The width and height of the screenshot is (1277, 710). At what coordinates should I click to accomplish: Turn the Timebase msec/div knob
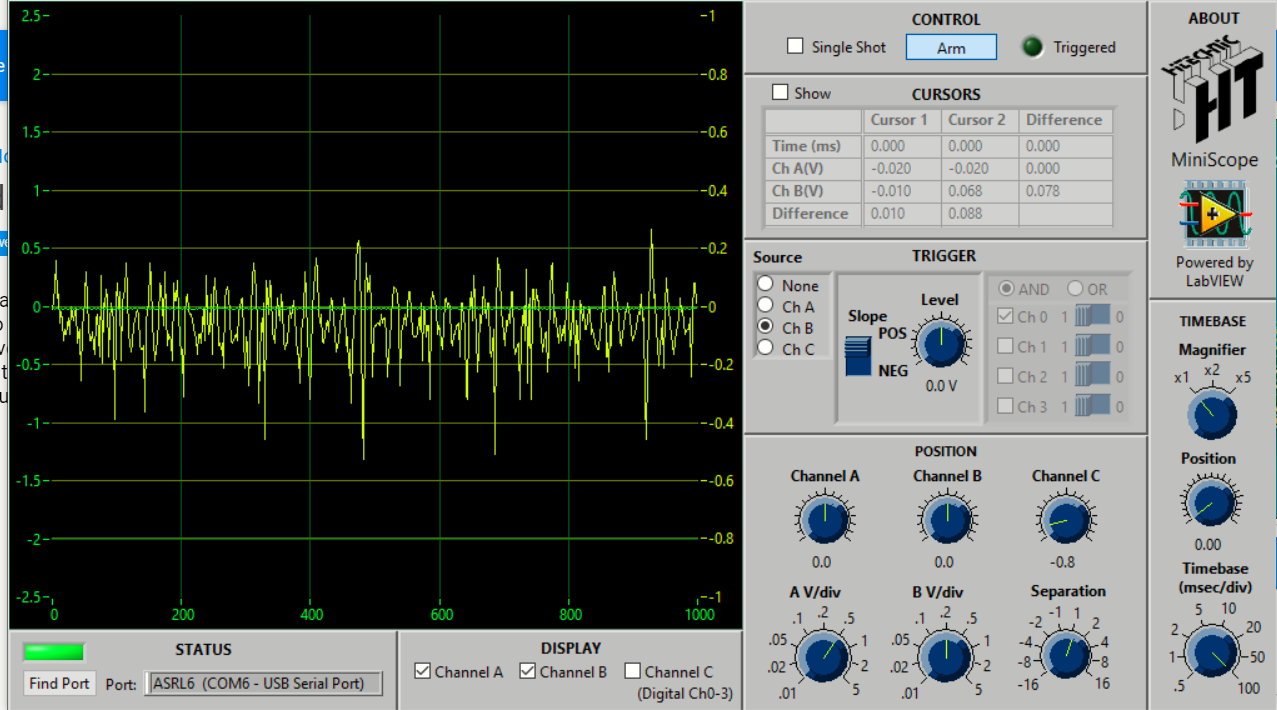1211,654
